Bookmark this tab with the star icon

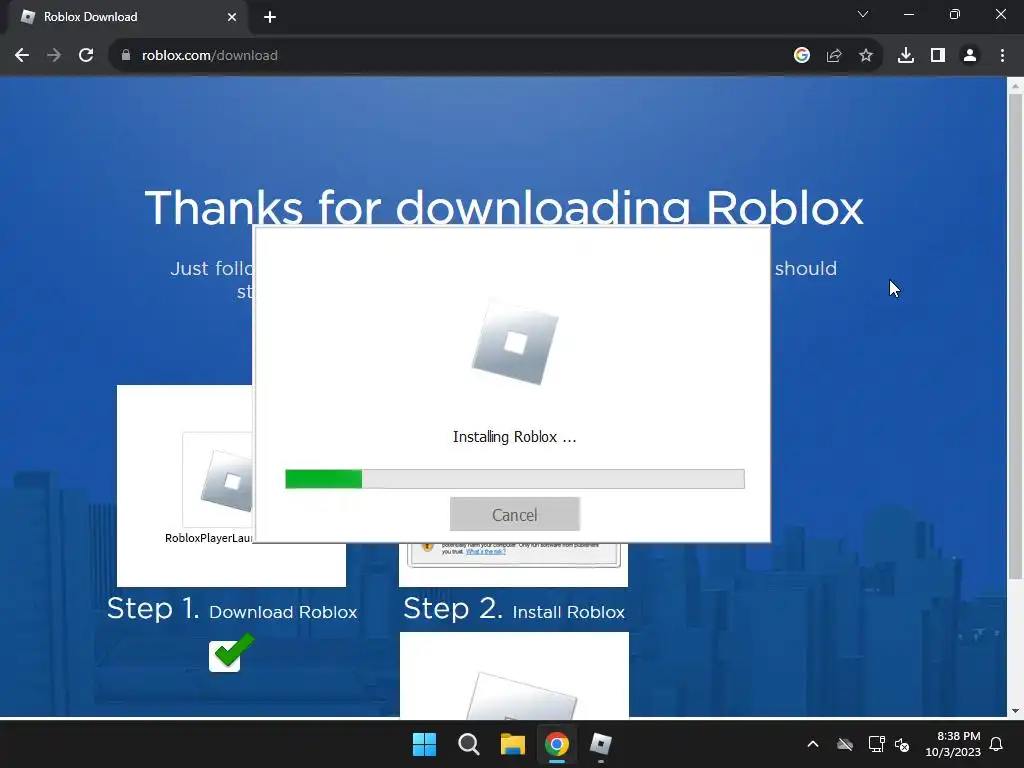point(866,56)
